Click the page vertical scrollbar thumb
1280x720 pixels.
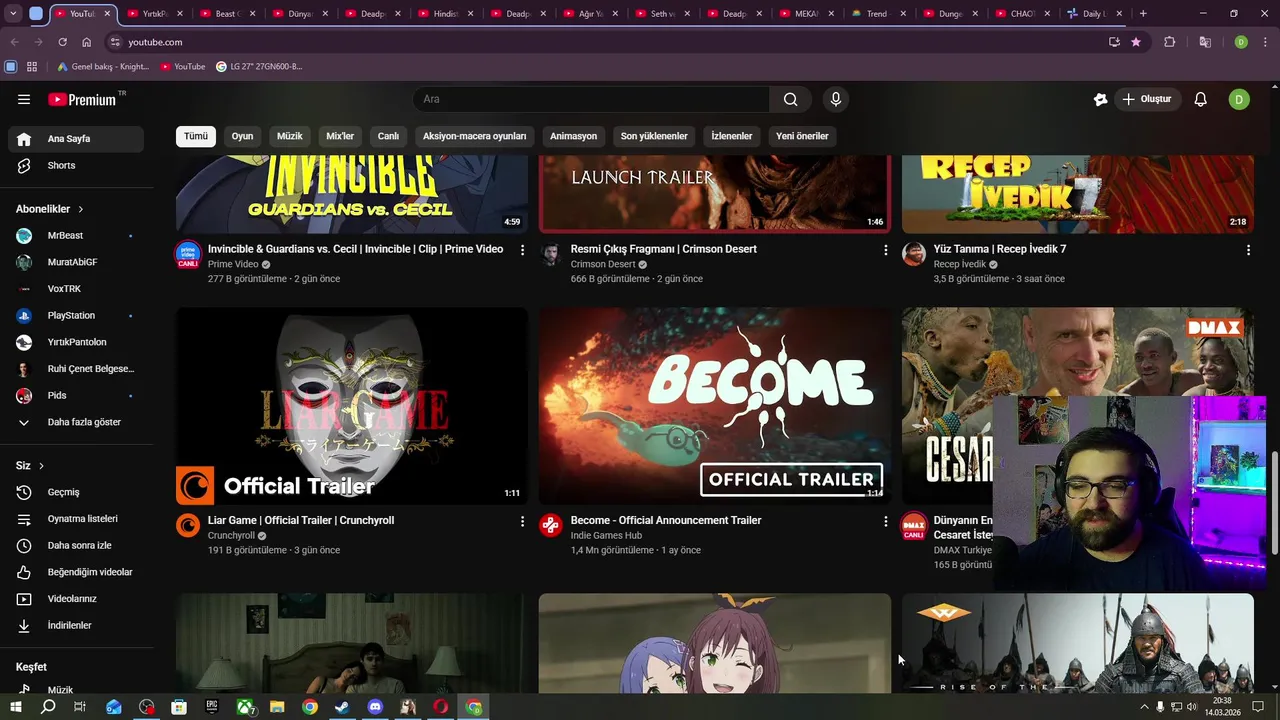tap(1273, 504)
